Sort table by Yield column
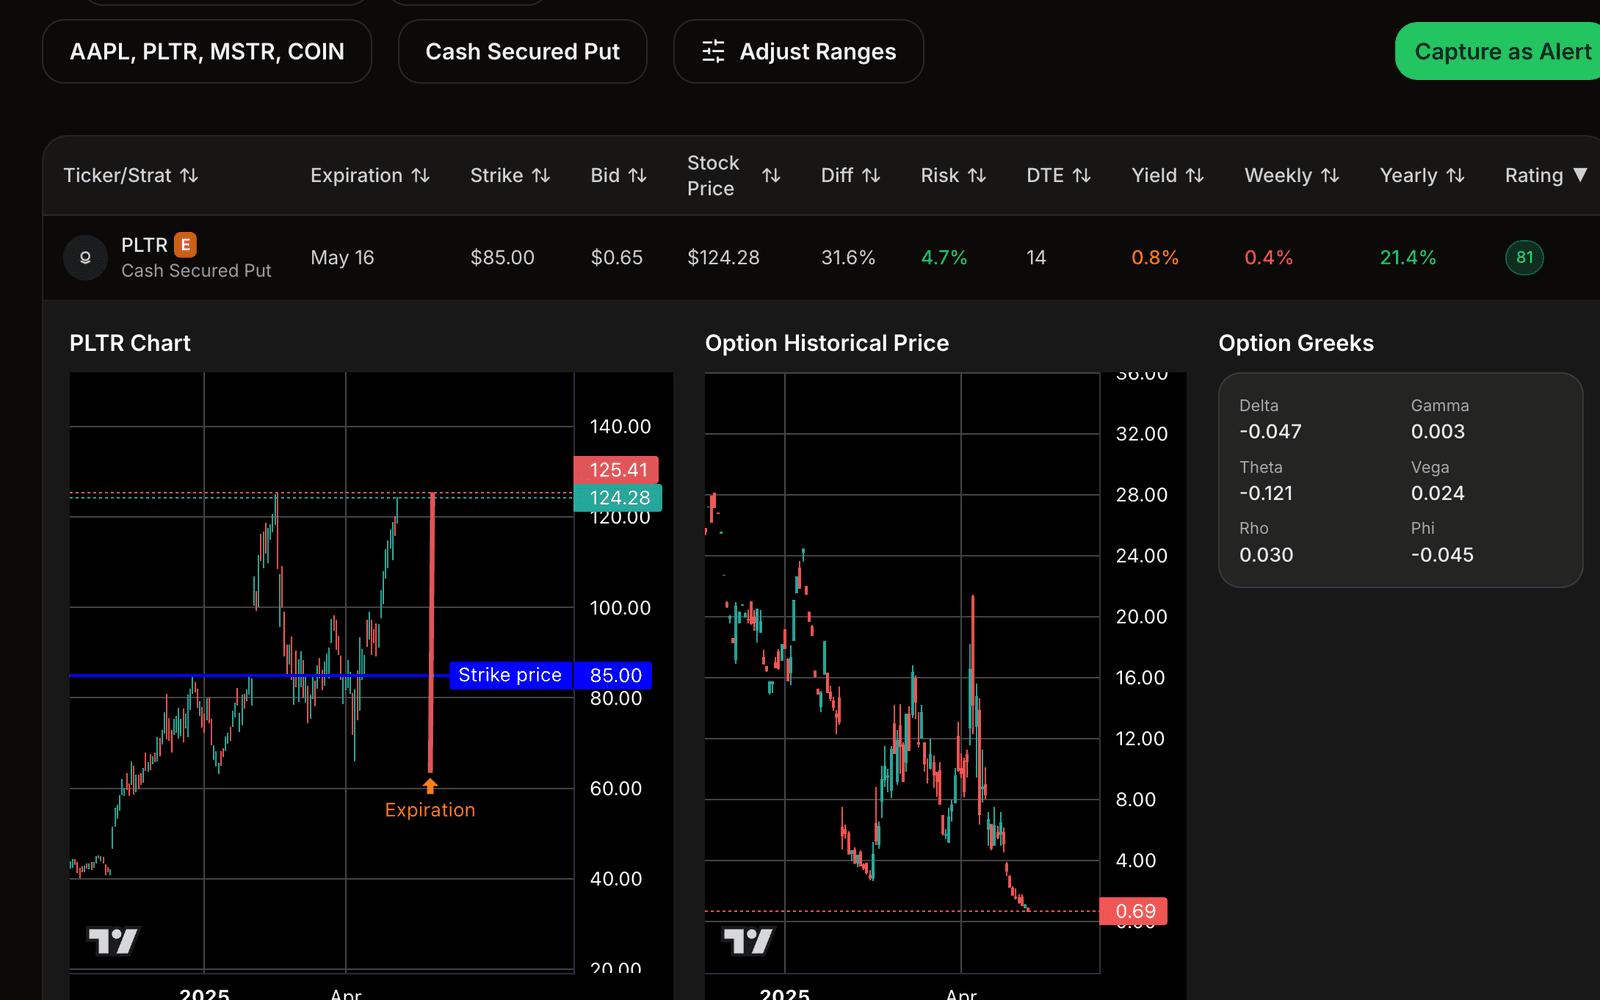 (1167, 176)
